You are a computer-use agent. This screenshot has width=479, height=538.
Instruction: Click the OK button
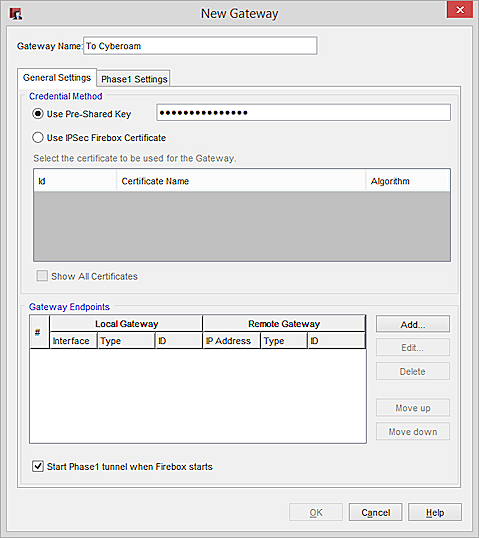316,513
